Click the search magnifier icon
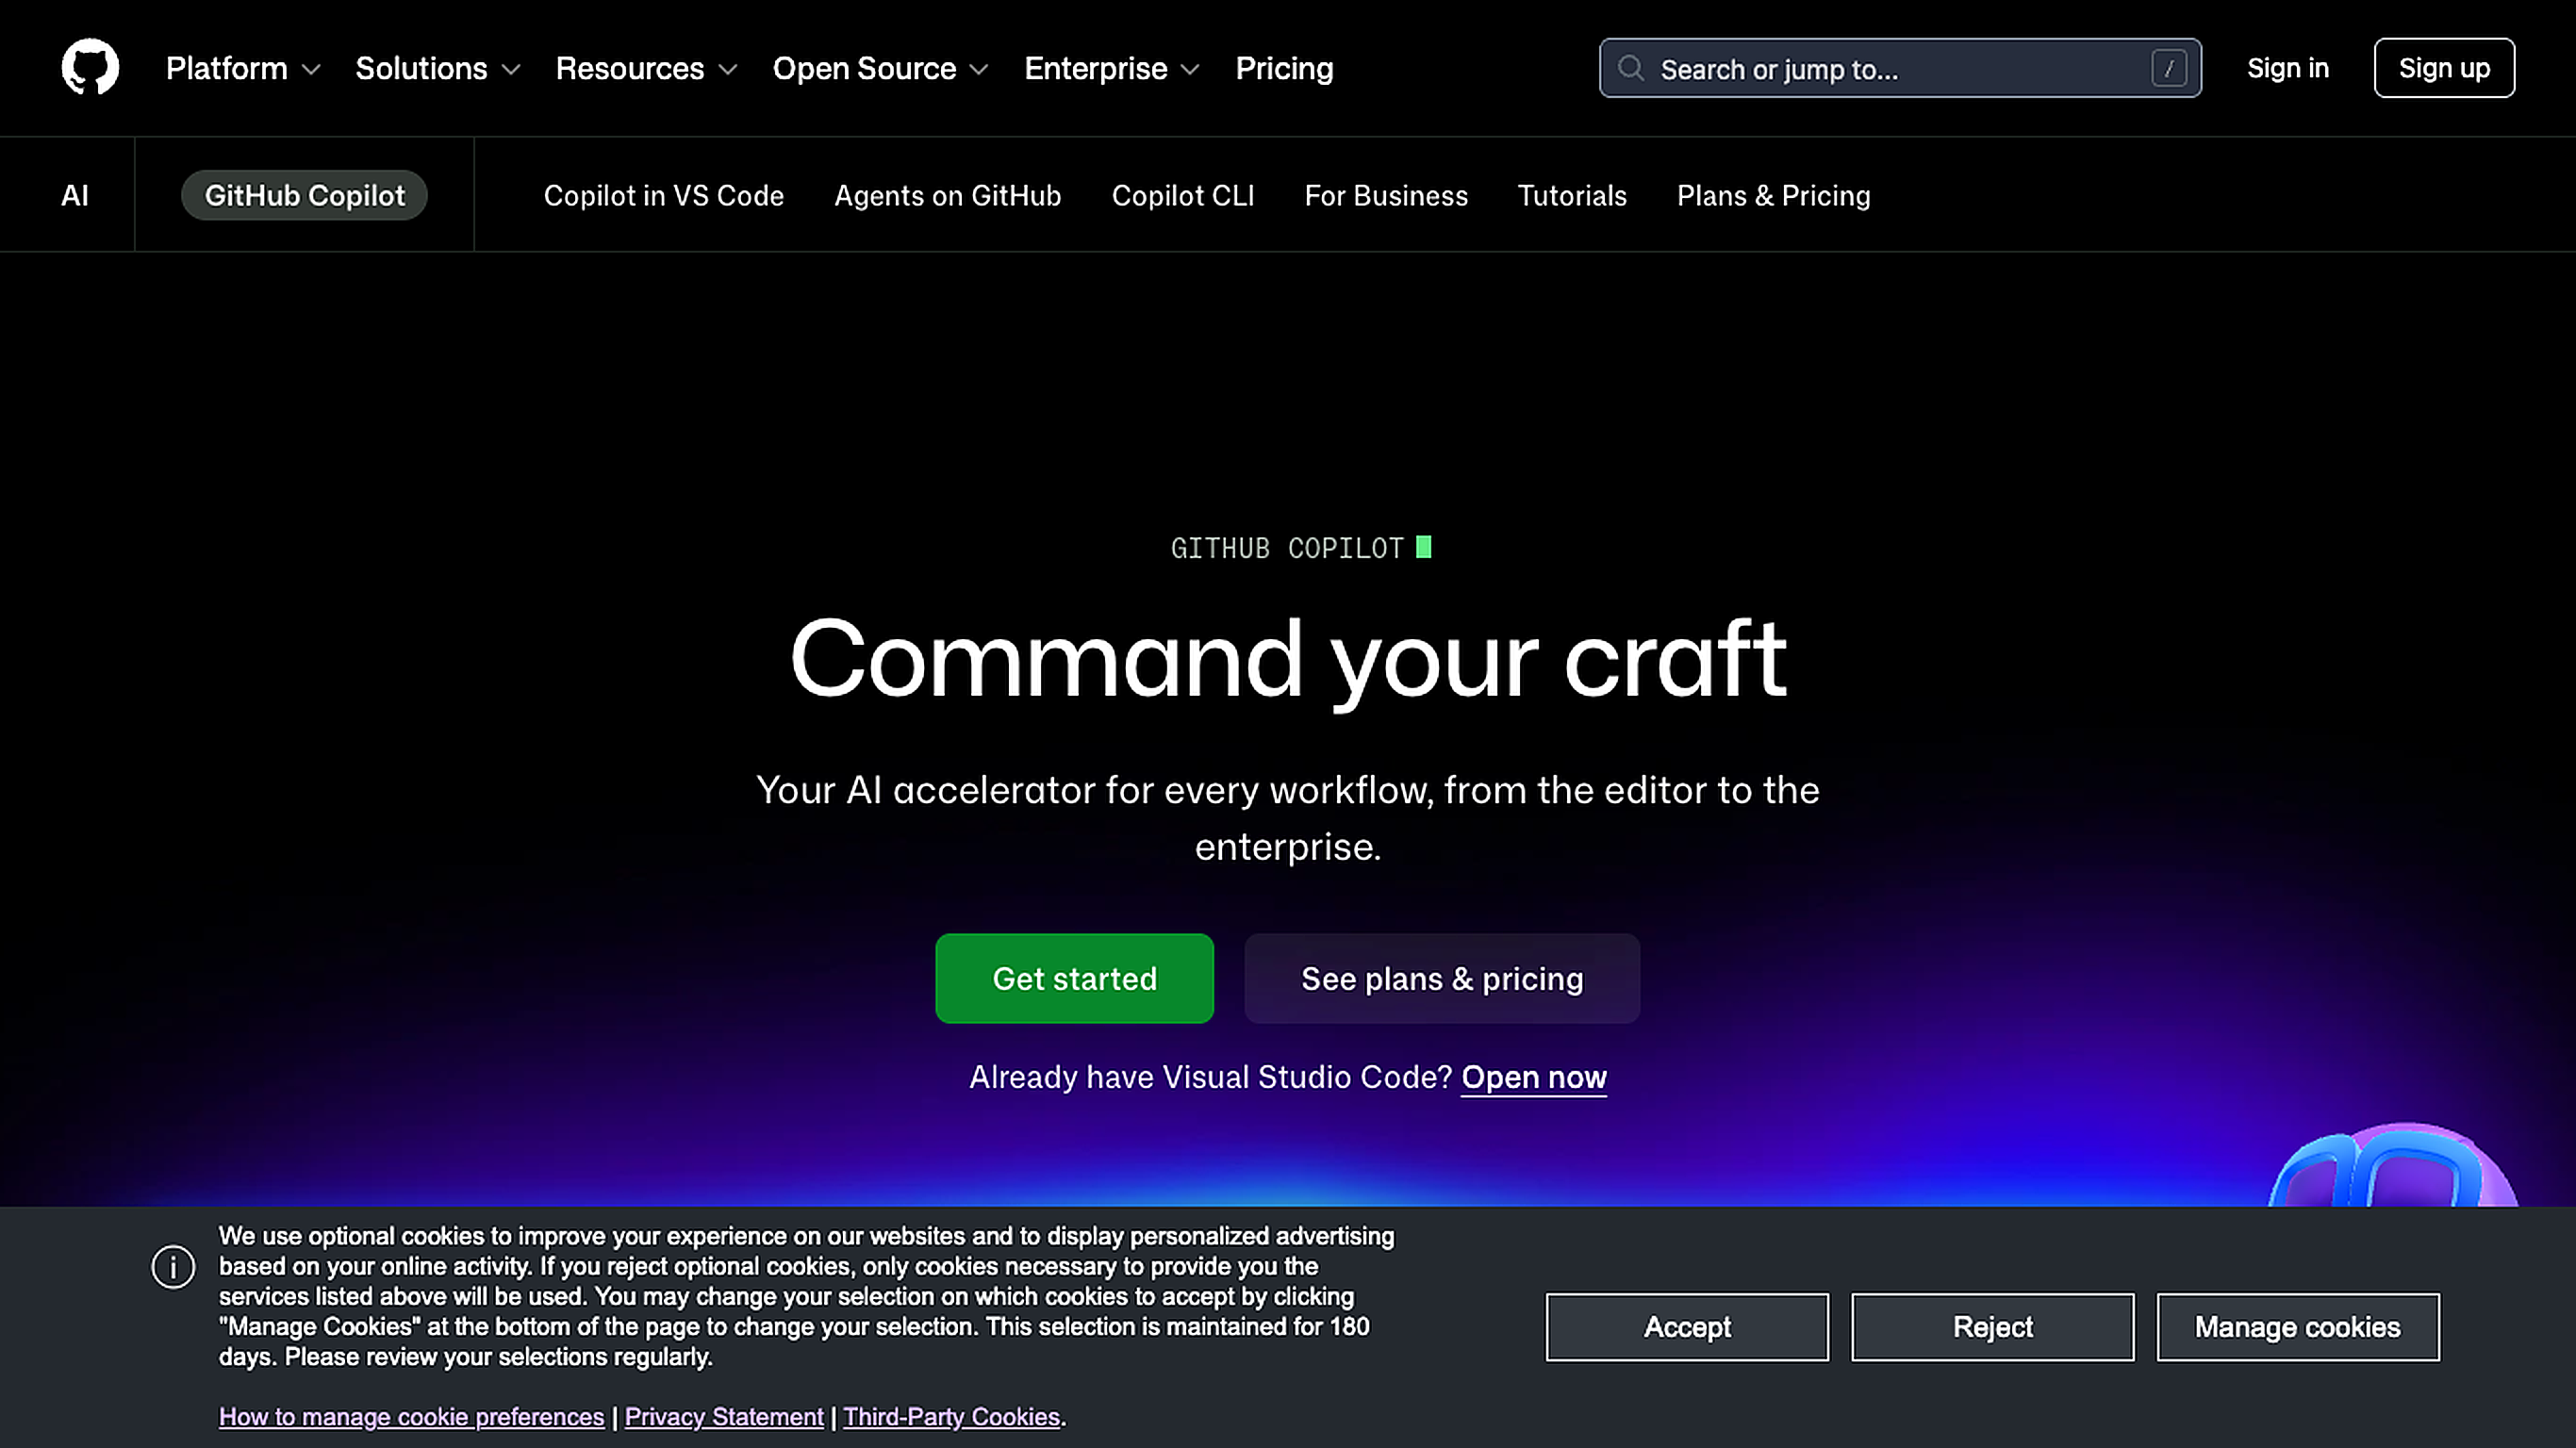Viewport: 2576px width, 1448px height. [1631, 68]
